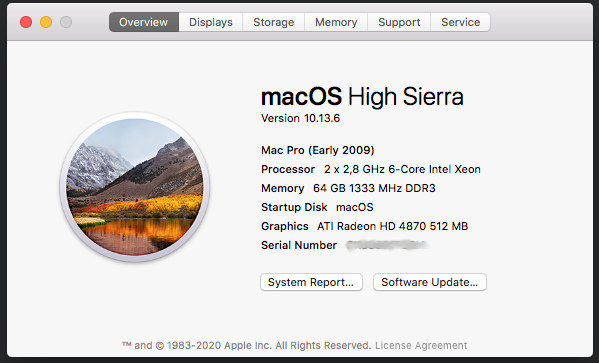Click the Software Update... button
599x363 pixels.
(429, 282)
